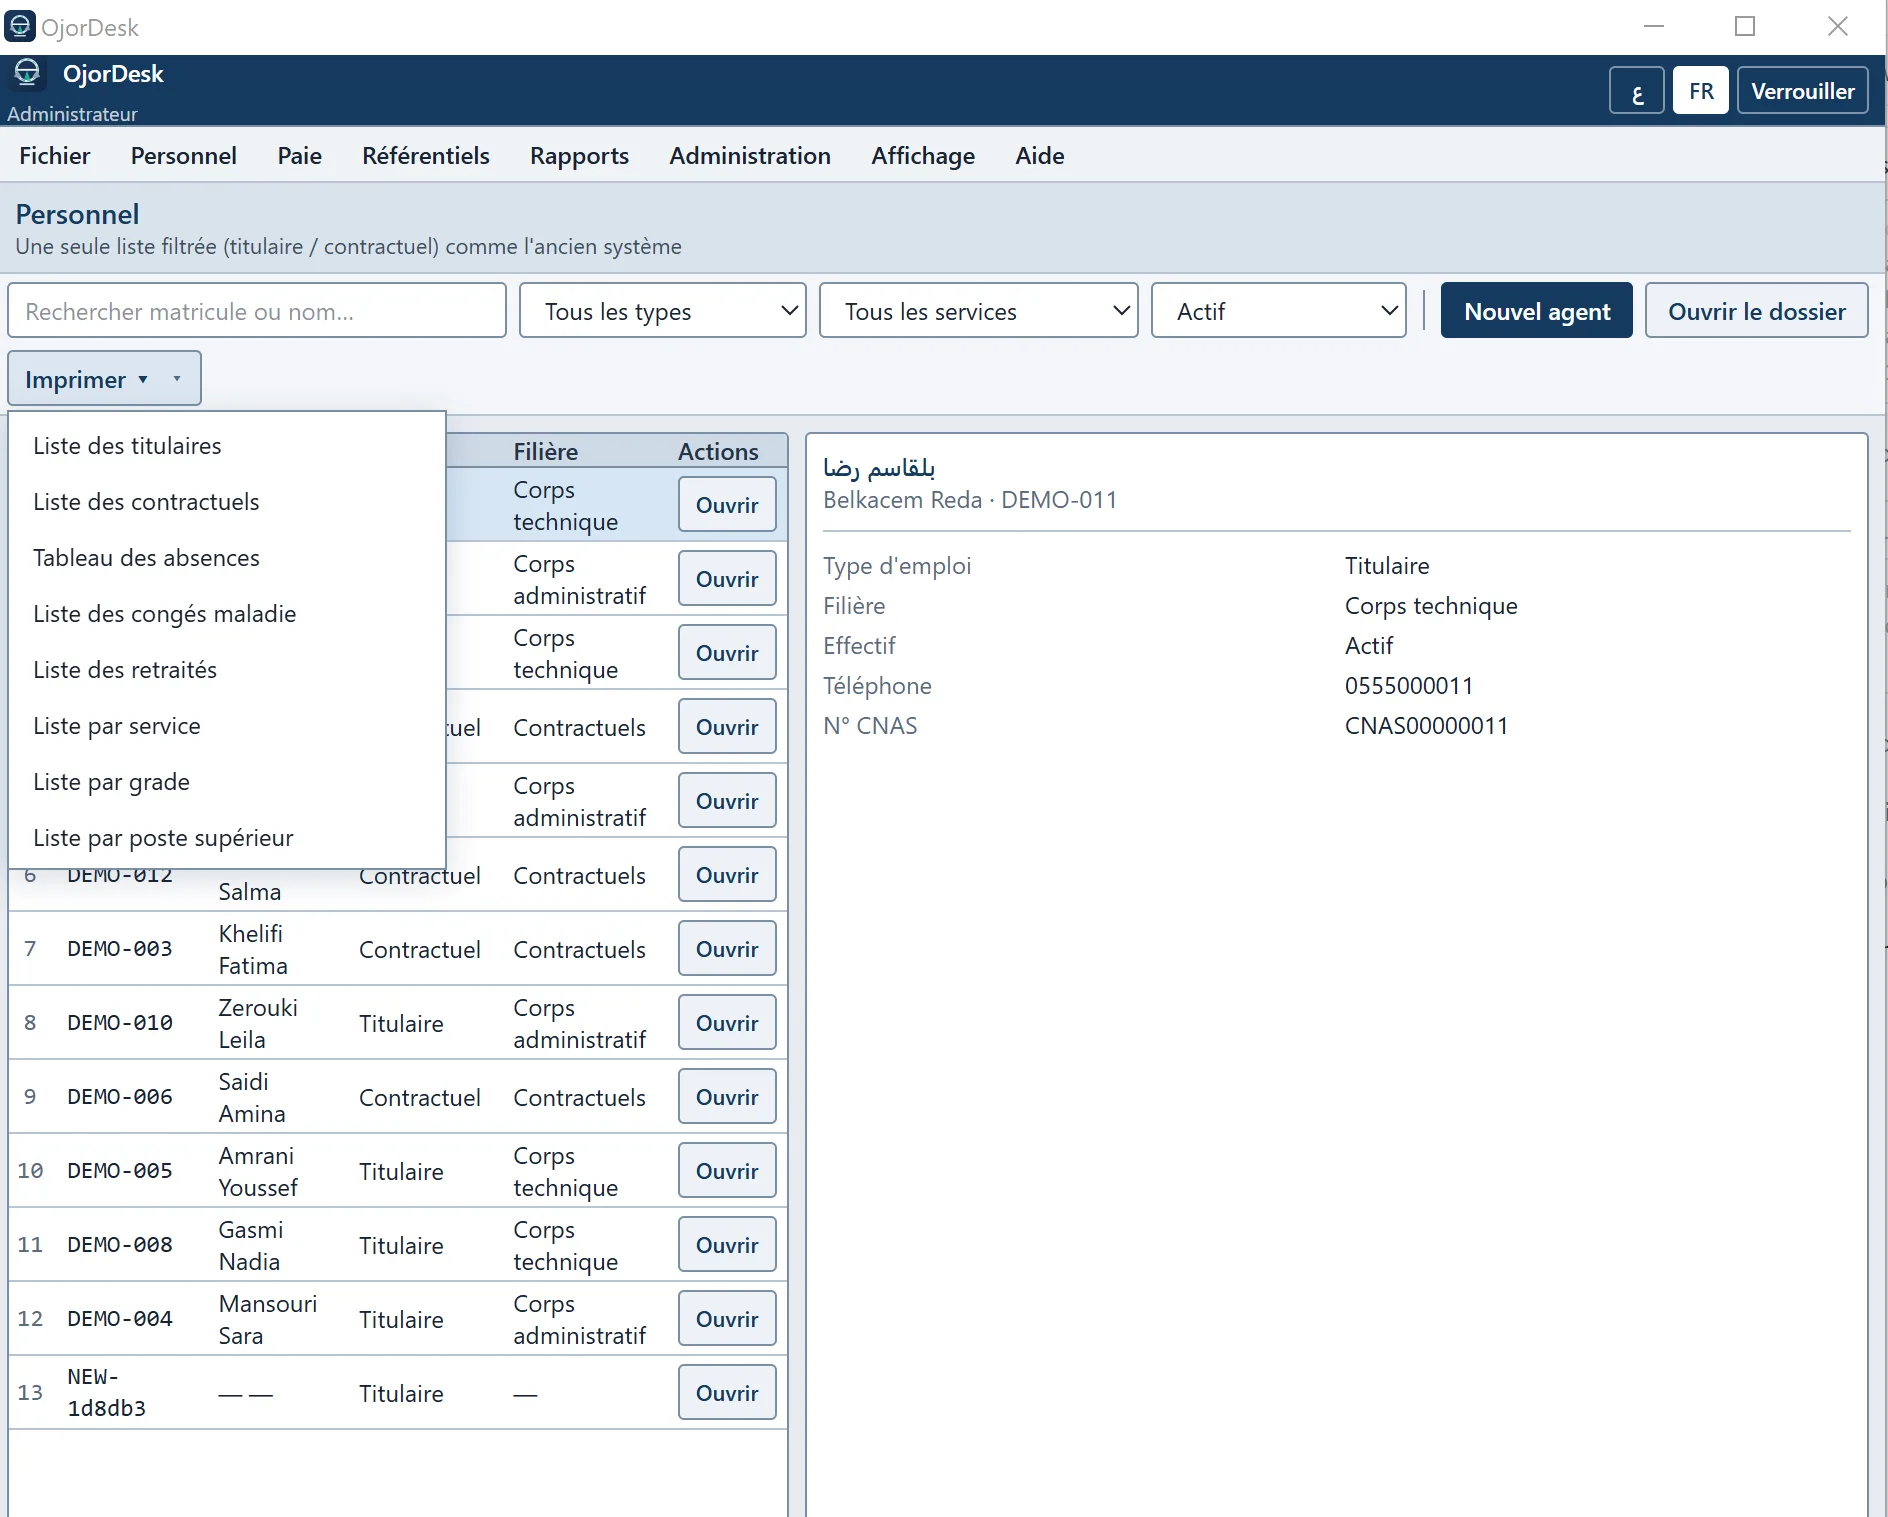
Task: Open the Paie menu
Action: [300, 156]
